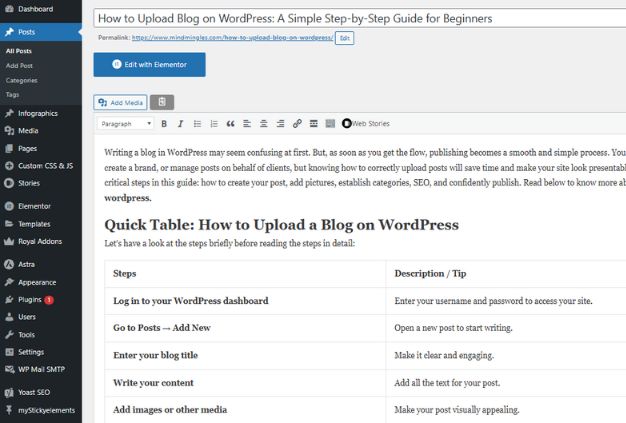This screenshot has width=626, height=423.
Task: Open Tags under Posts
Action: [12, 95]
